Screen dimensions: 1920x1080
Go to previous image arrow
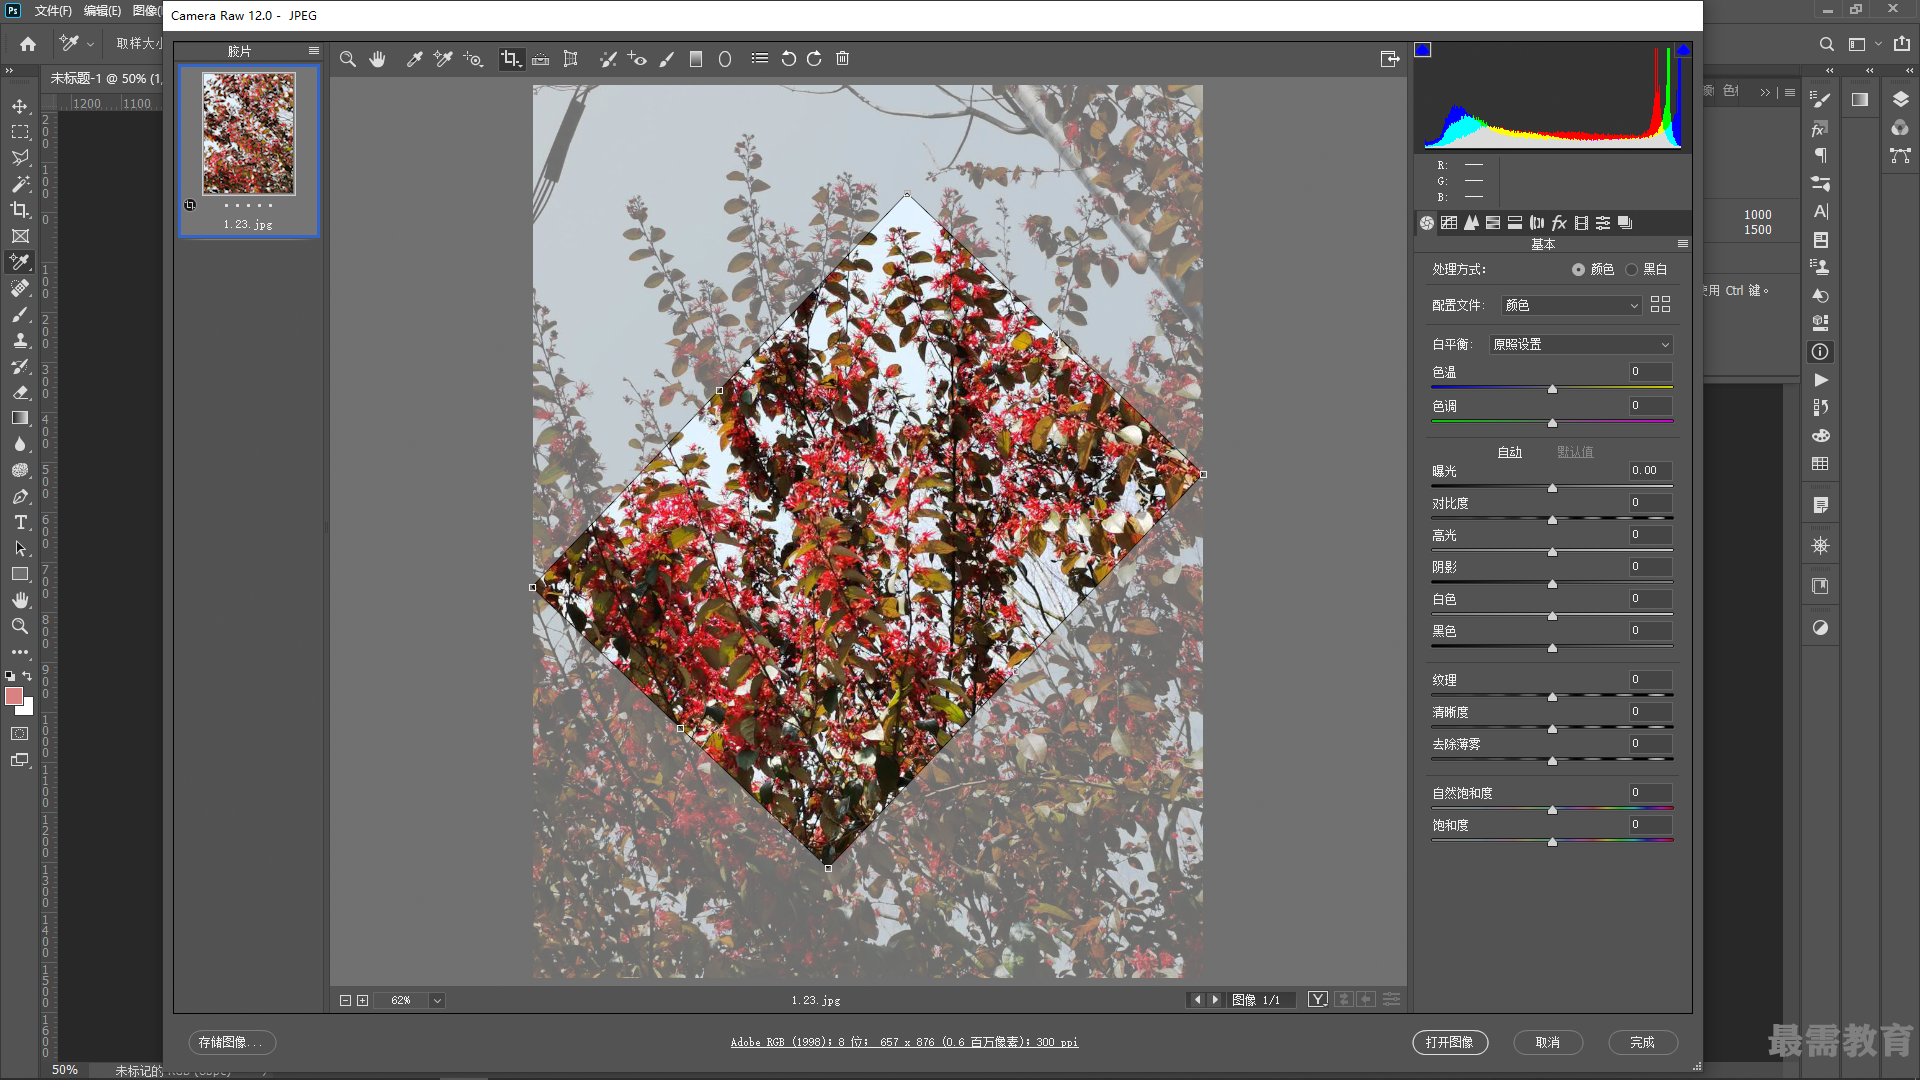(1197, 1000)
